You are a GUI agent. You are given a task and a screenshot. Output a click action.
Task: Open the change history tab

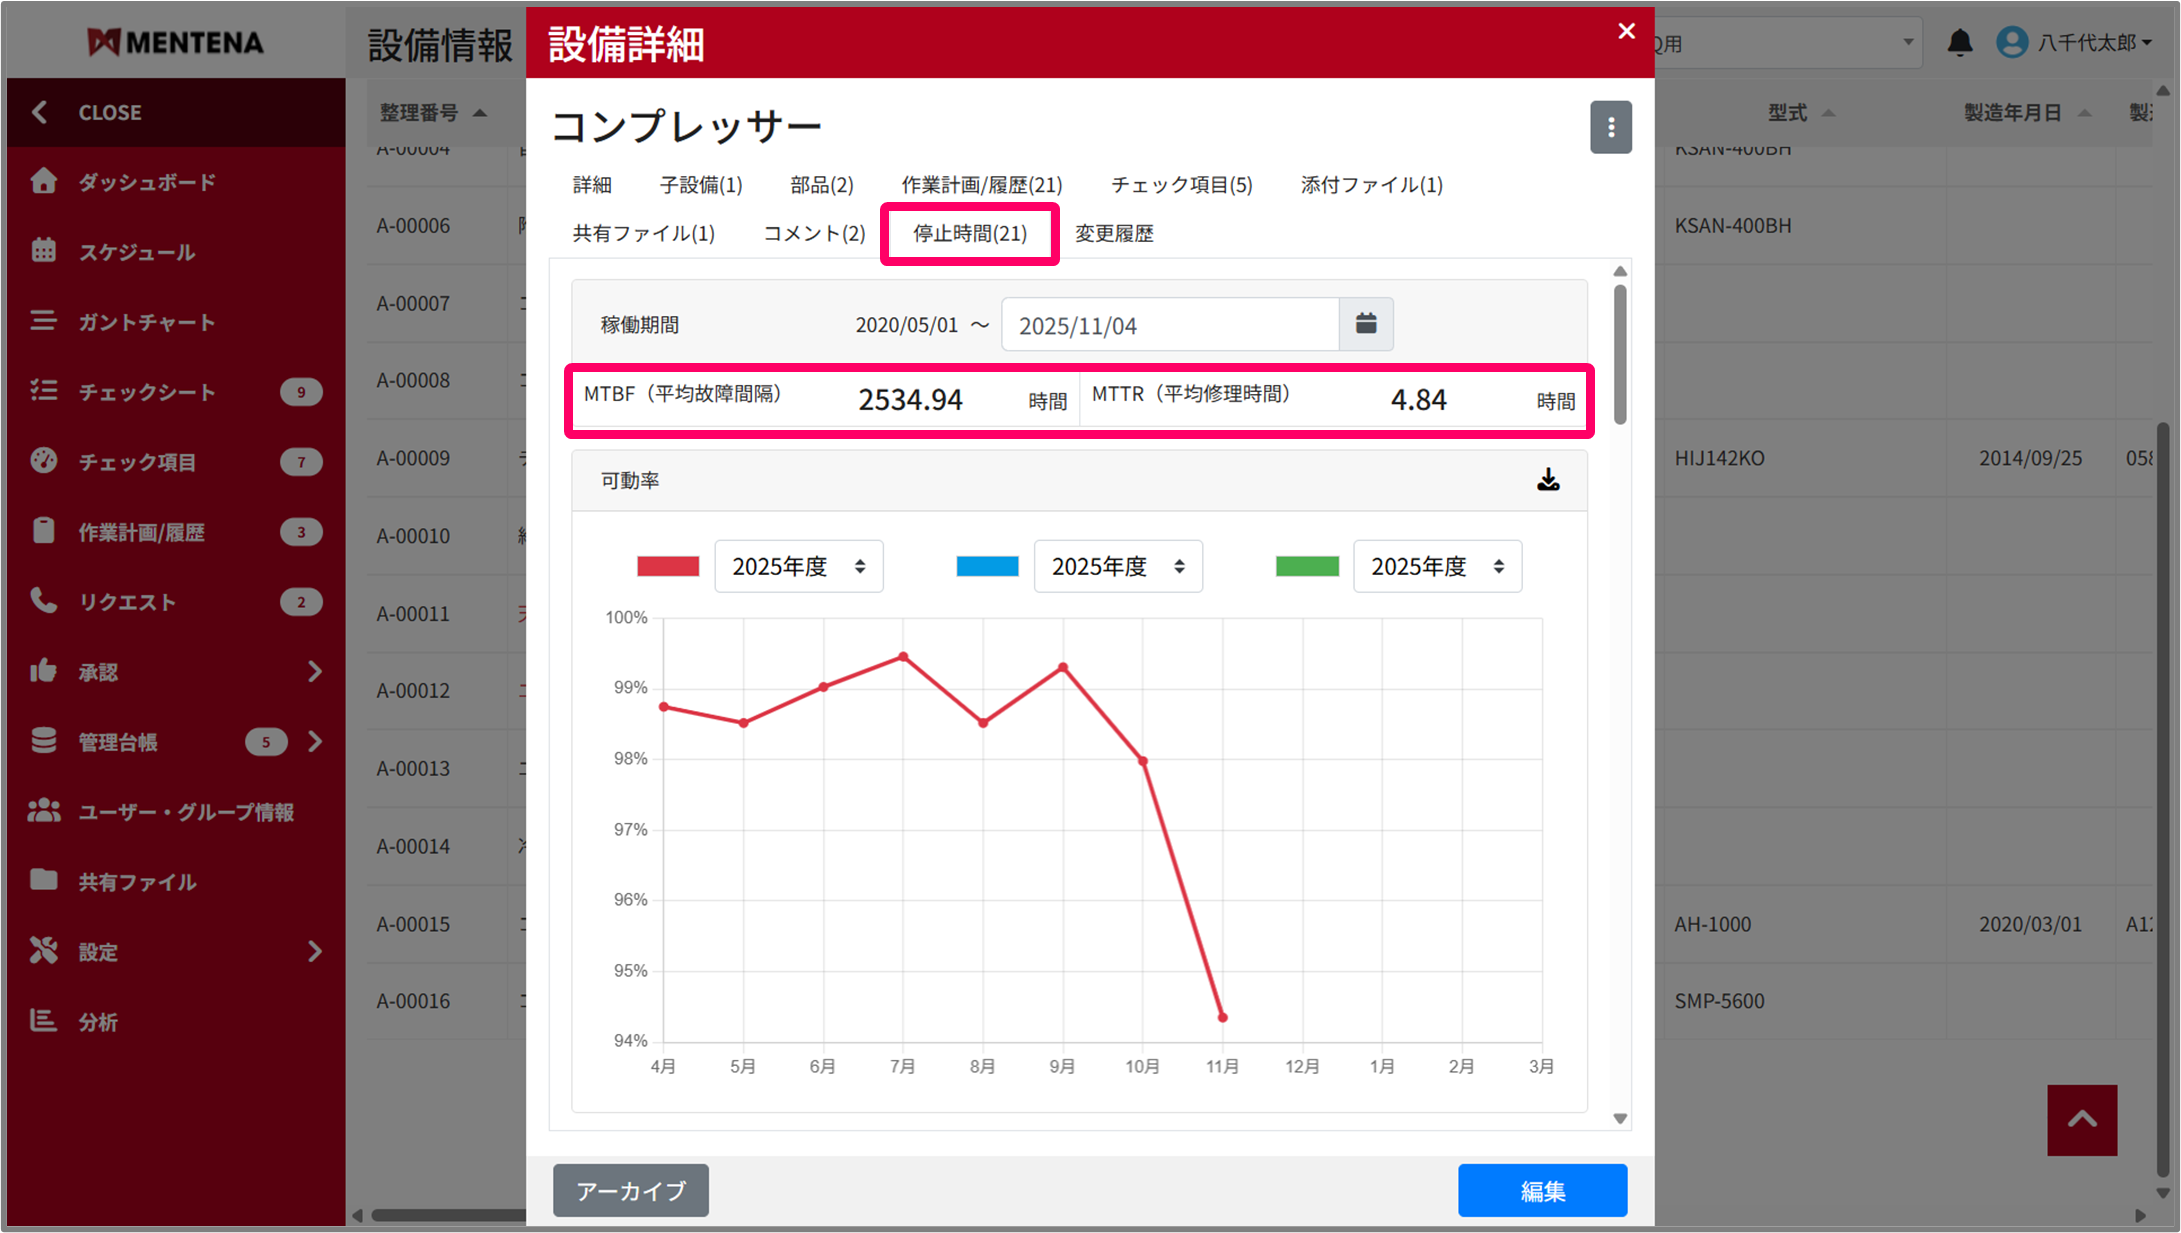coord(1114,234)
